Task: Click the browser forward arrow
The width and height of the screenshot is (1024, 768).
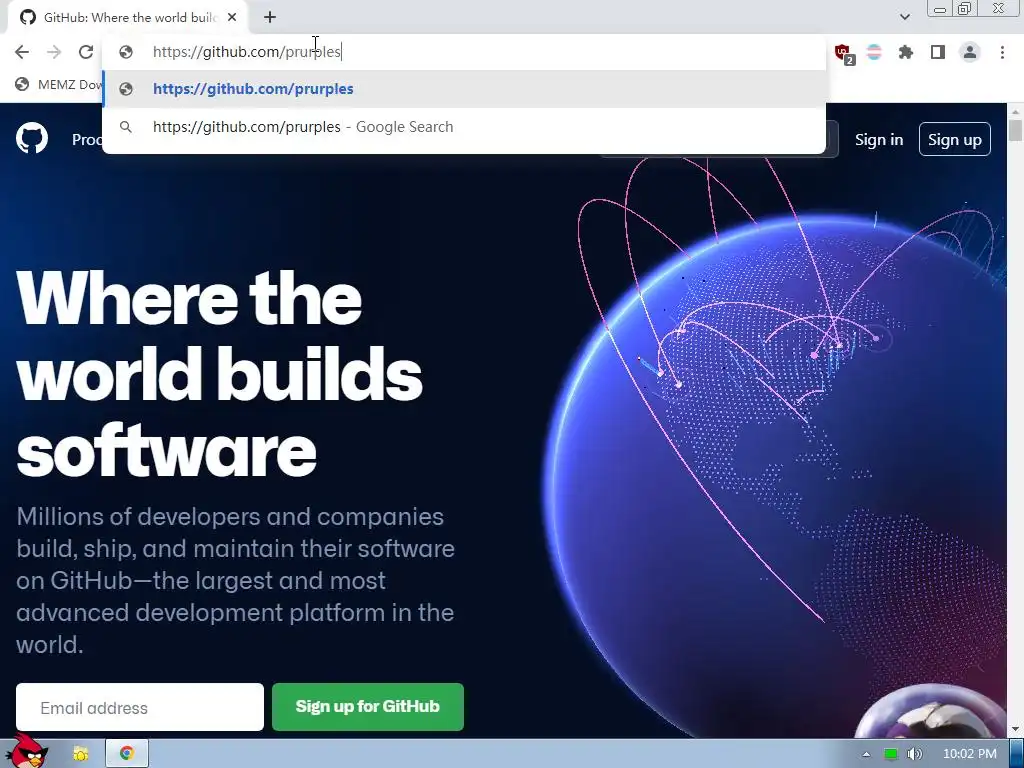Action: 54,52
